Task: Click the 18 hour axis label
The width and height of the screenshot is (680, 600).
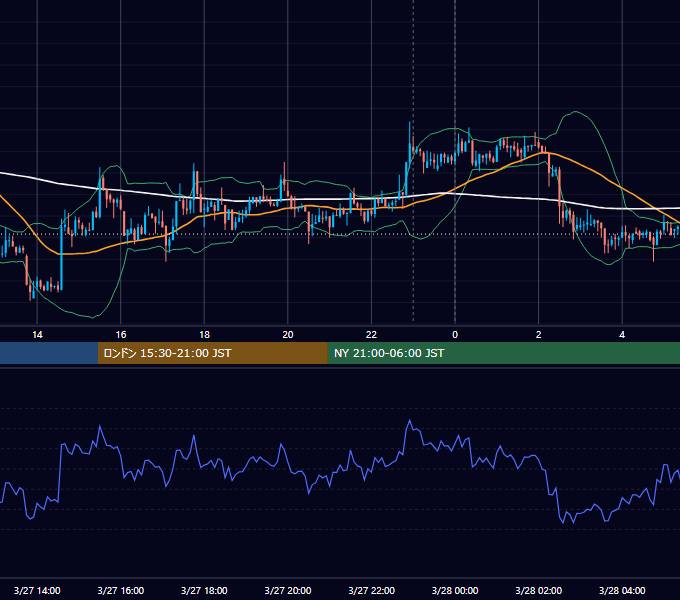Action: click(204, 335)
